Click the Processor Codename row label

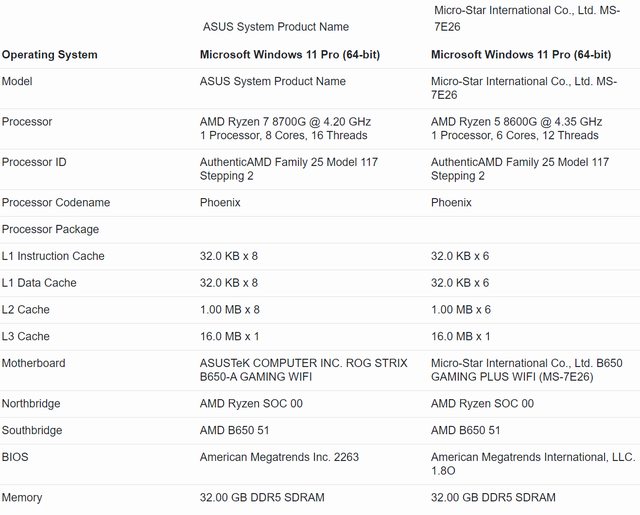(x=56, y=202)
